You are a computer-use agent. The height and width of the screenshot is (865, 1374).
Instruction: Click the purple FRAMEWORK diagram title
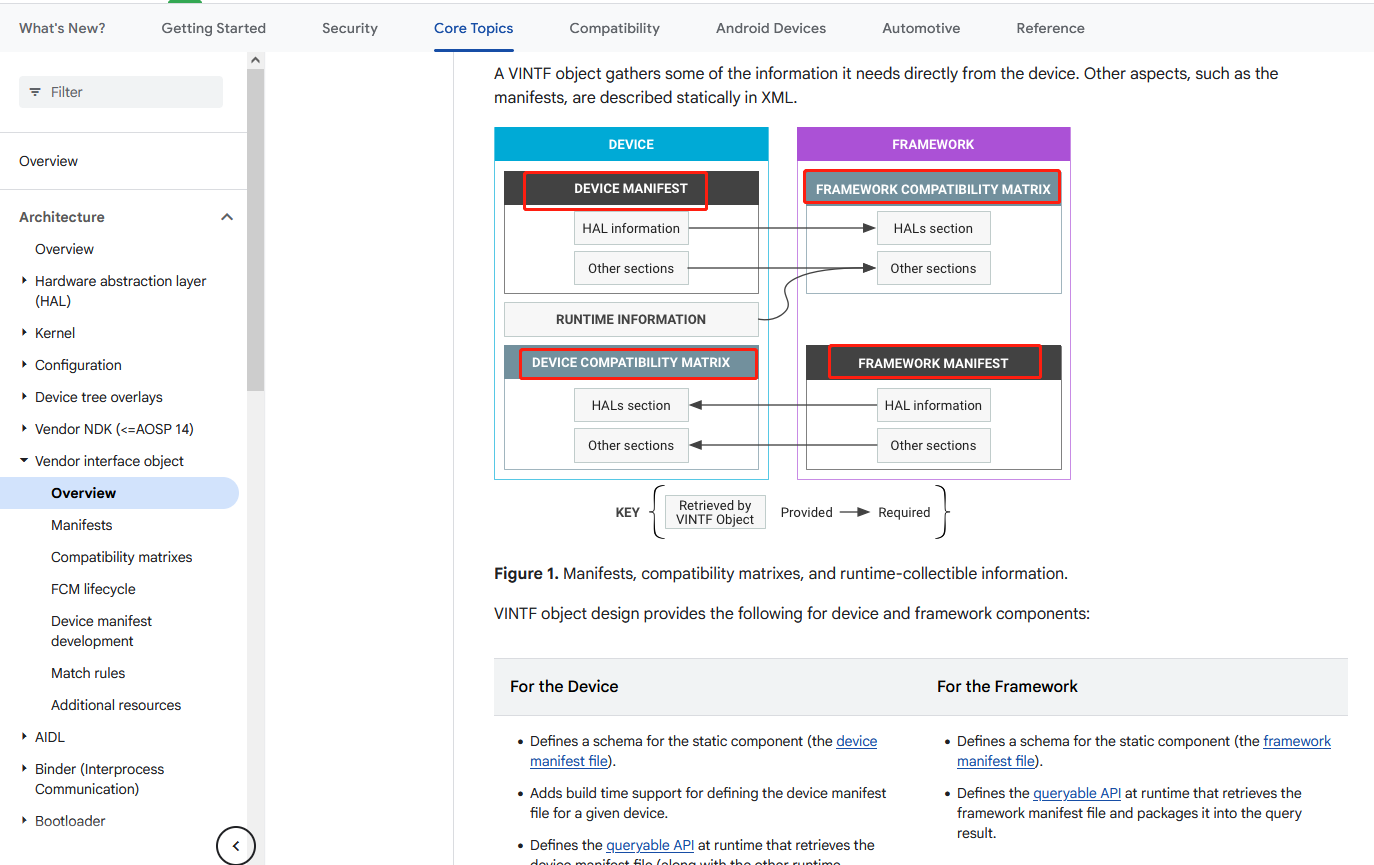pos(933,144)
